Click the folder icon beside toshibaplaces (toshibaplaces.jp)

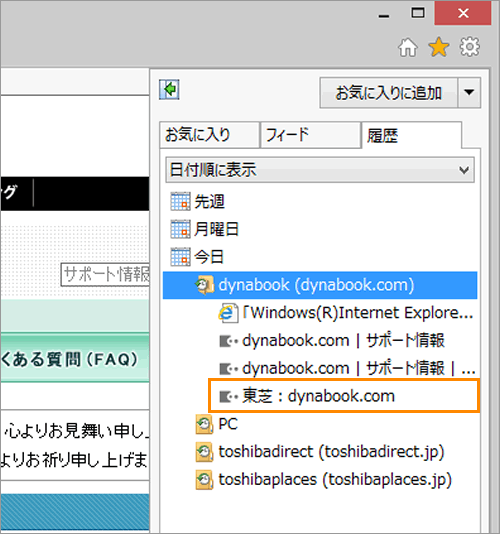pyautogui.click(x=204, y=480)
